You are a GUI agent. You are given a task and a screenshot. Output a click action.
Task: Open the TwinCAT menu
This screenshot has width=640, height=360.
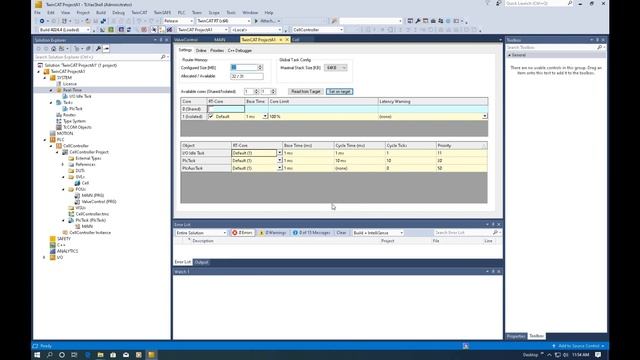139,13
